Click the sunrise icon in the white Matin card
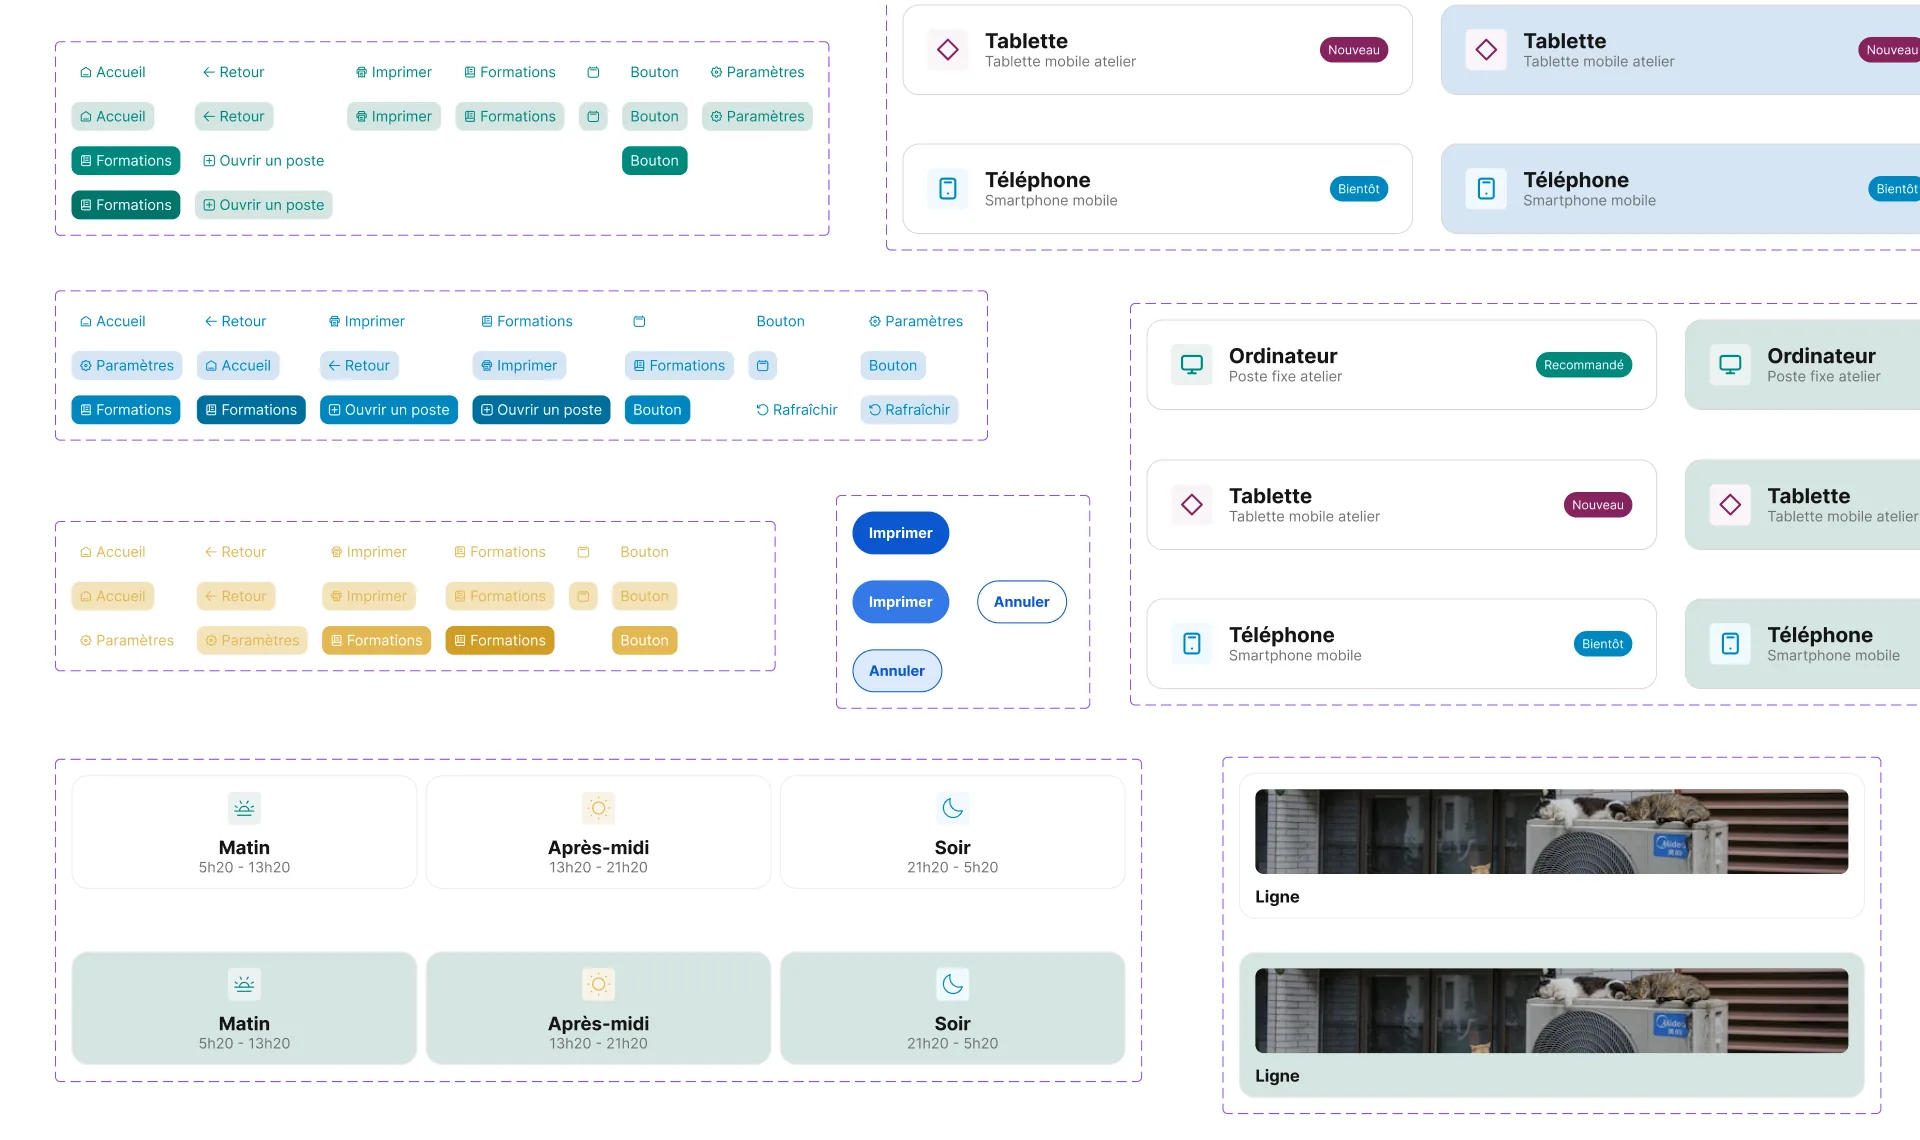Viewport: 1920px width, 1140px height. pyautogui.click(x=244, y=808)
